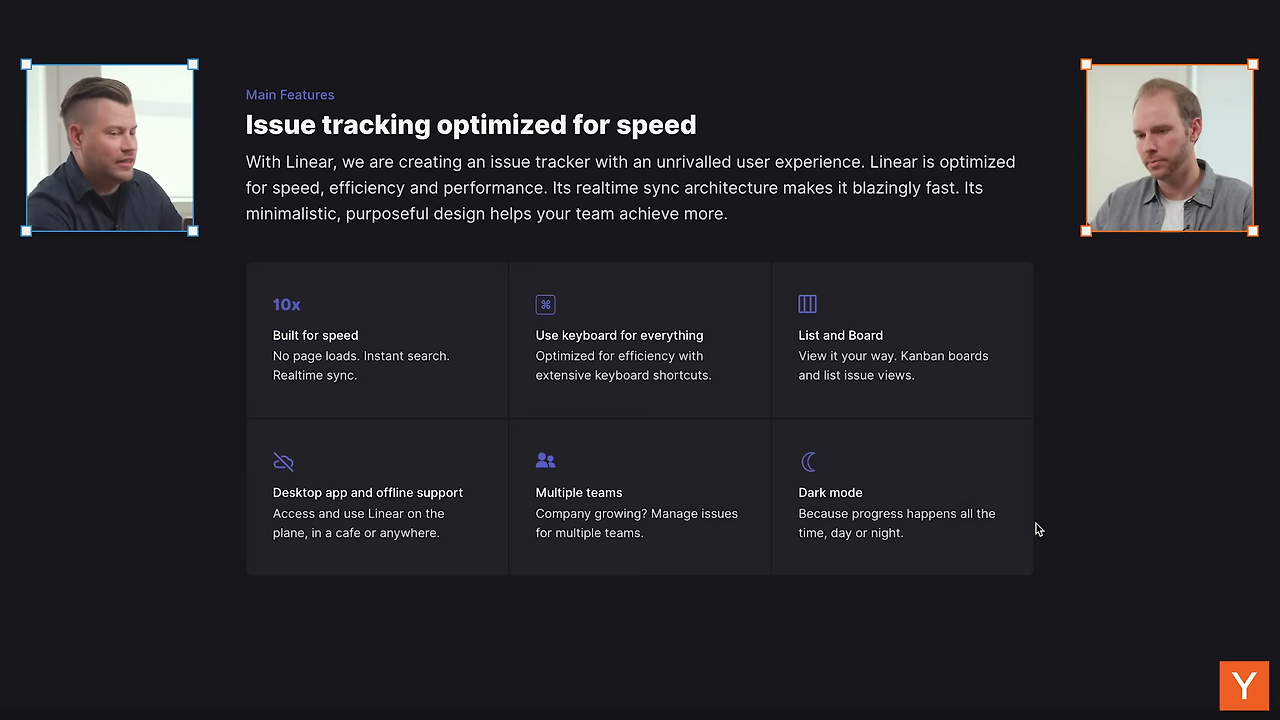The width and height of the screenshot is (1280, 720).
Task: Click the Main Features label
Action: pos(290,95)
